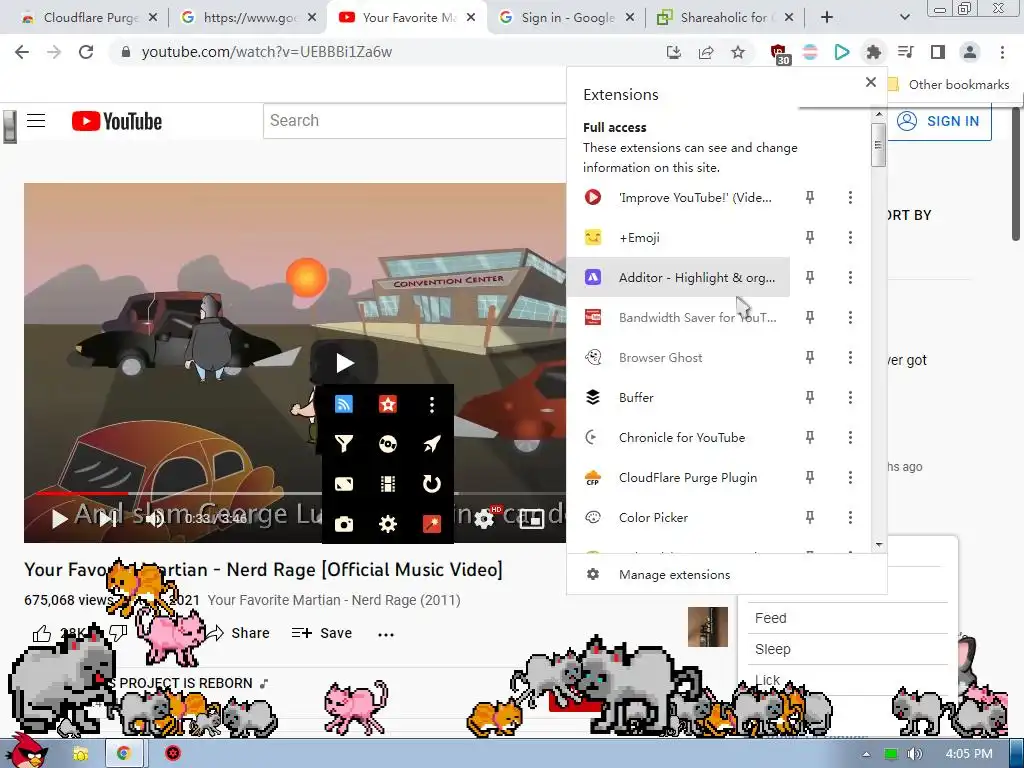Launch the Color Picker extension
This screenshot has width=1024, height=768.
point(679,517)
